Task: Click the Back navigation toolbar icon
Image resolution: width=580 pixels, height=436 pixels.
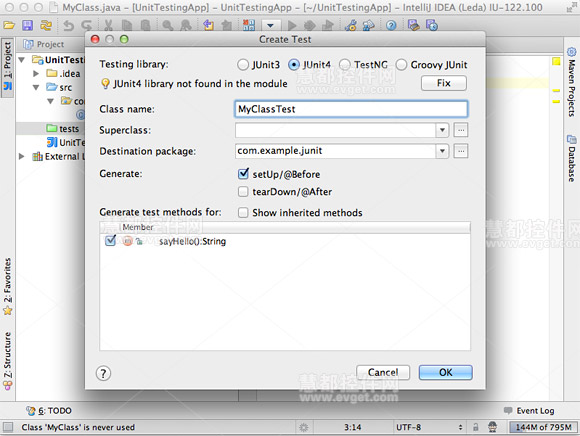Action: (208, 25)
